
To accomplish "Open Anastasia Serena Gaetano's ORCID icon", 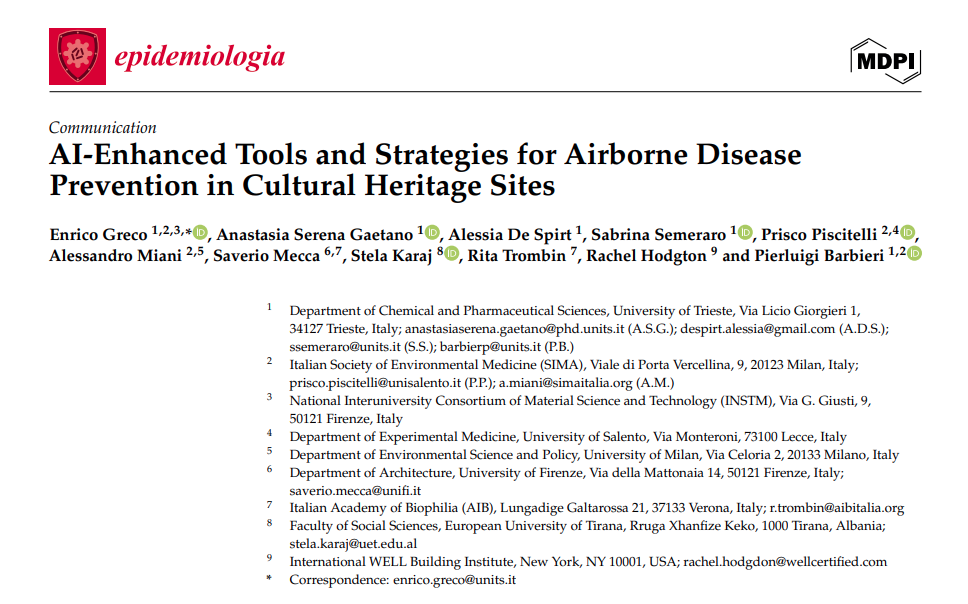I will click(x=432, y=233).
